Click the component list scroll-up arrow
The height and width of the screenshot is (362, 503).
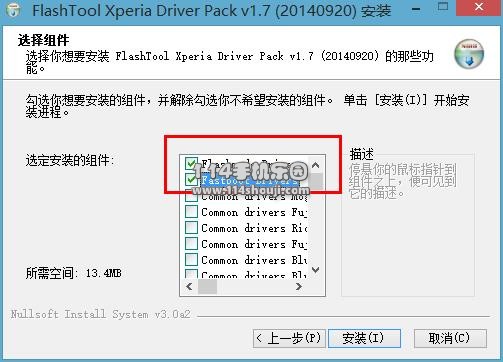[x=315, y=165]
